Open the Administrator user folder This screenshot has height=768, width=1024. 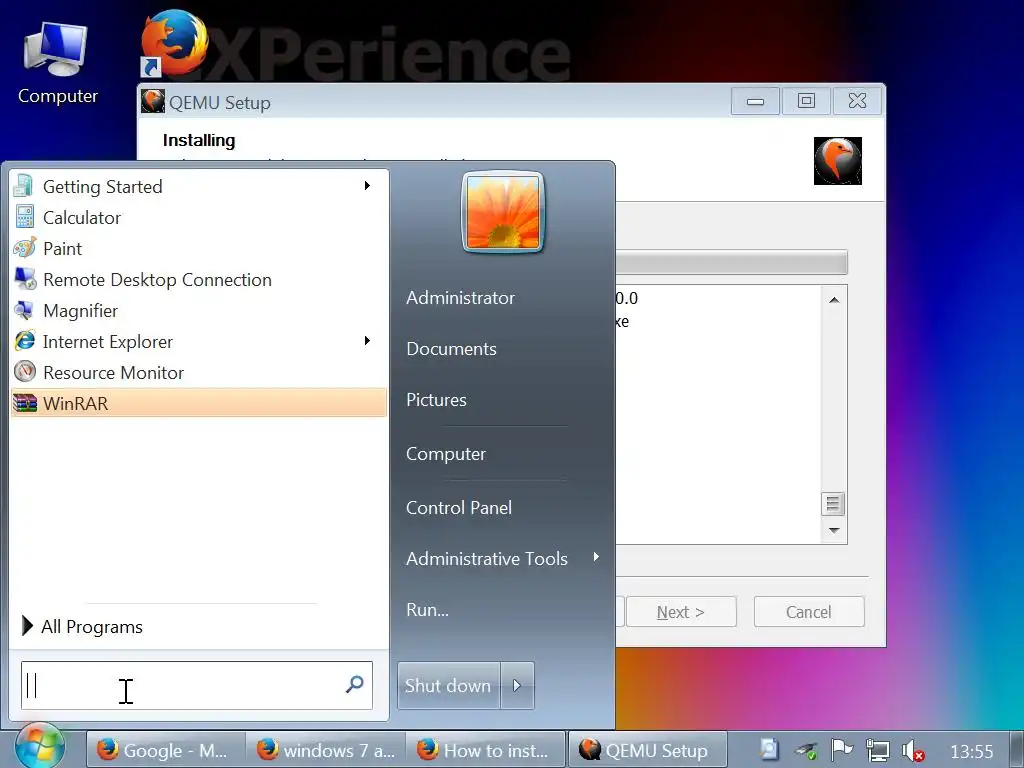460,298
